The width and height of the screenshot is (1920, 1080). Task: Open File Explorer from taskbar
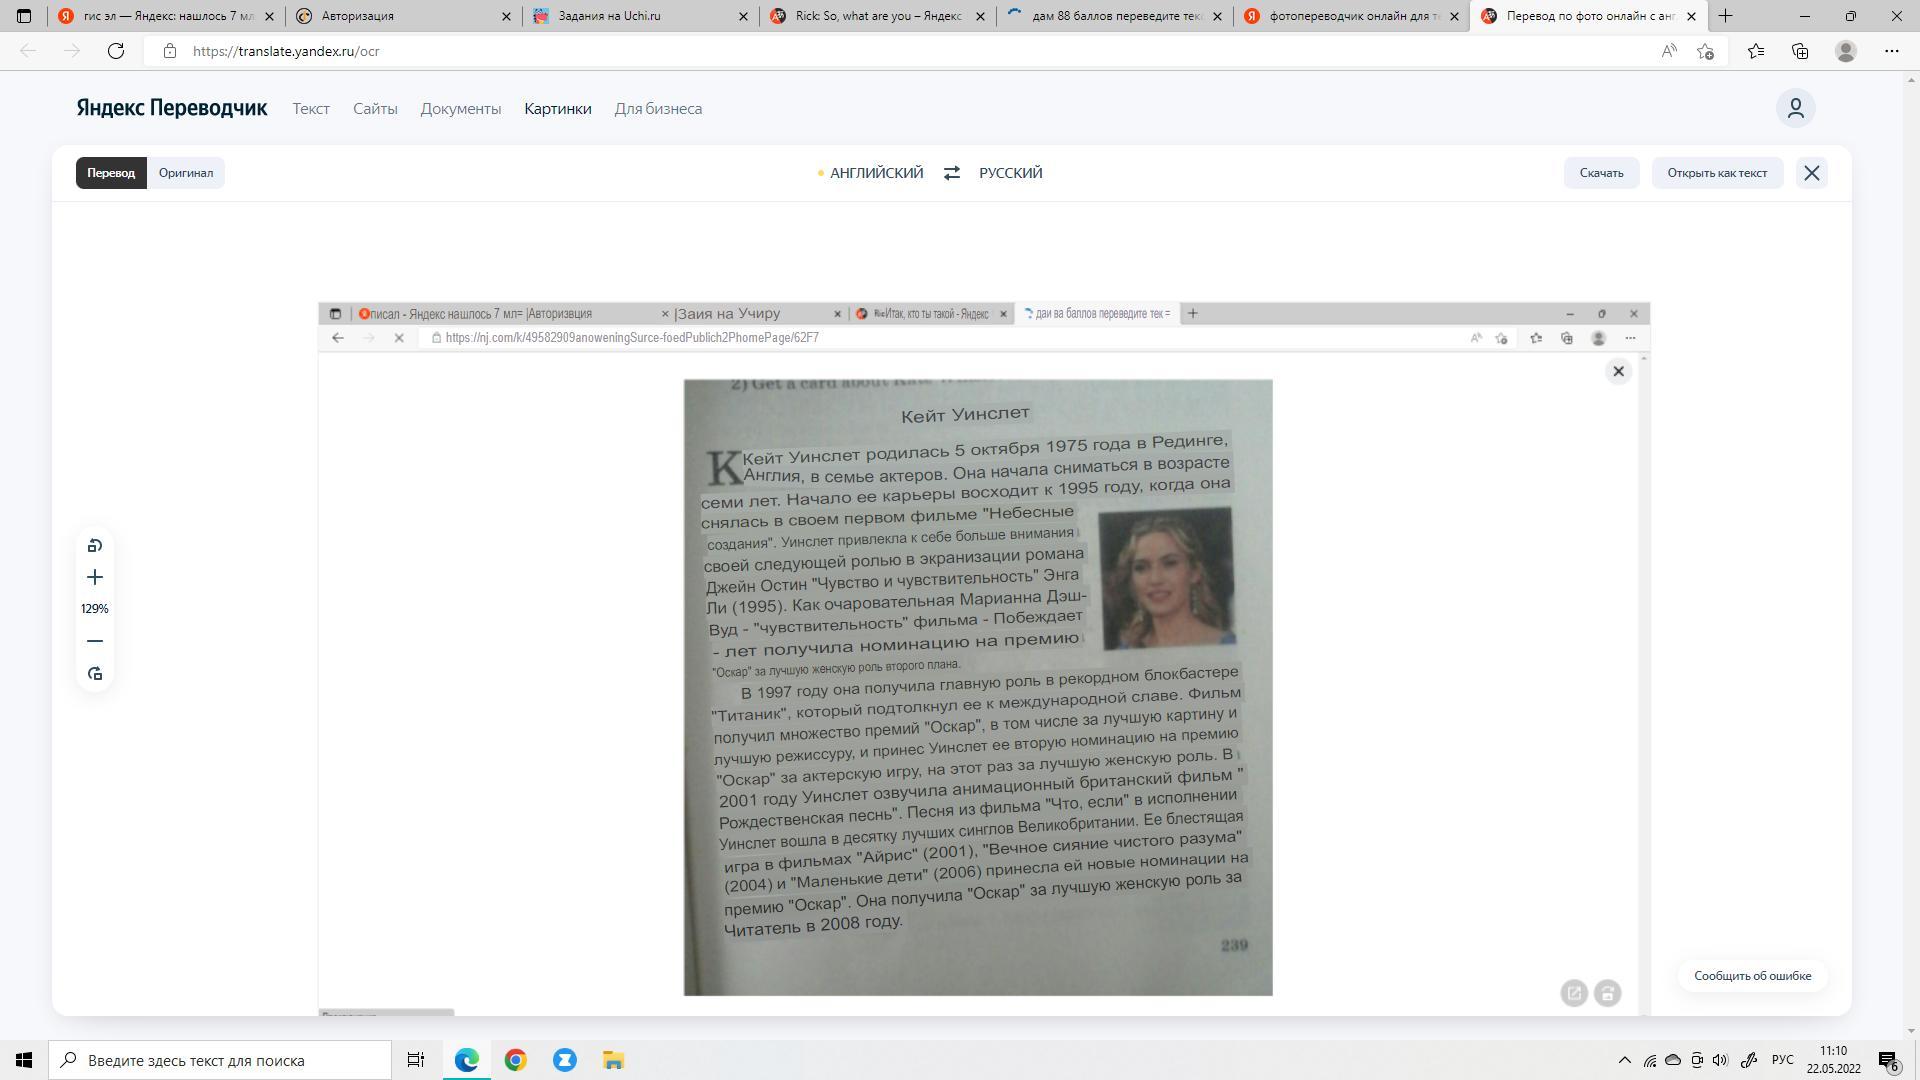coord(613,1060)
